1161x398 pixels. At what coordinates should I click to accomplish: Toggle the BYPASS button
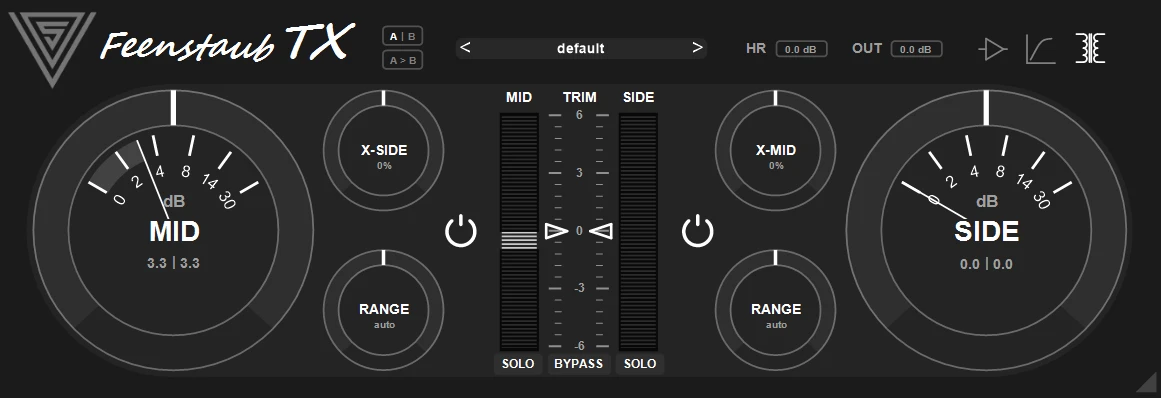[579, 364]
